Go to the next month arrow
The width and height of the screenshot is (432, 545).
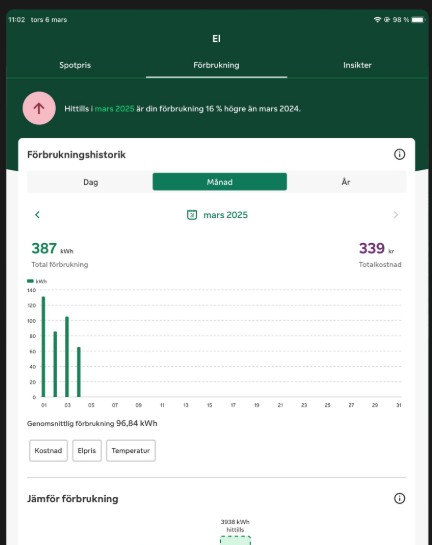coord(396,215)
